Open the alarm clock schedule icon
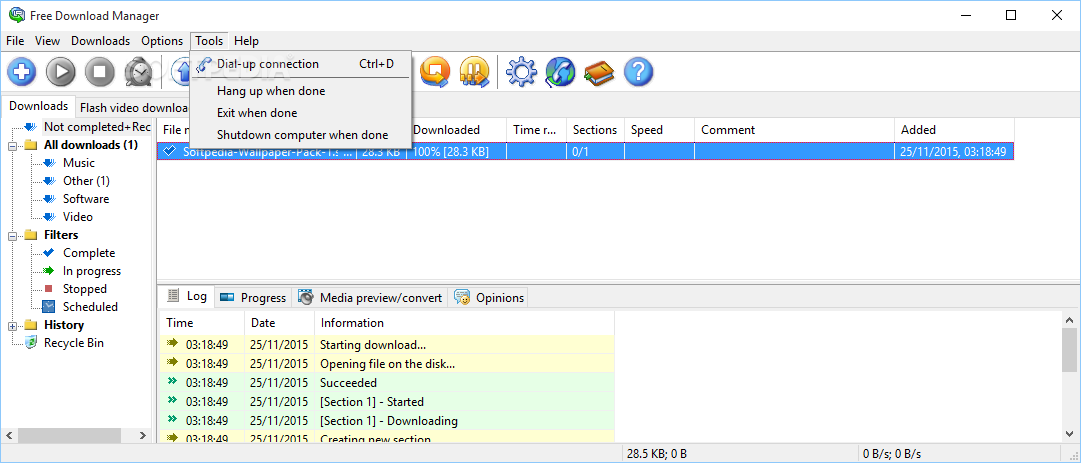This screenshot has width=1081, height=463. [139, 71]
